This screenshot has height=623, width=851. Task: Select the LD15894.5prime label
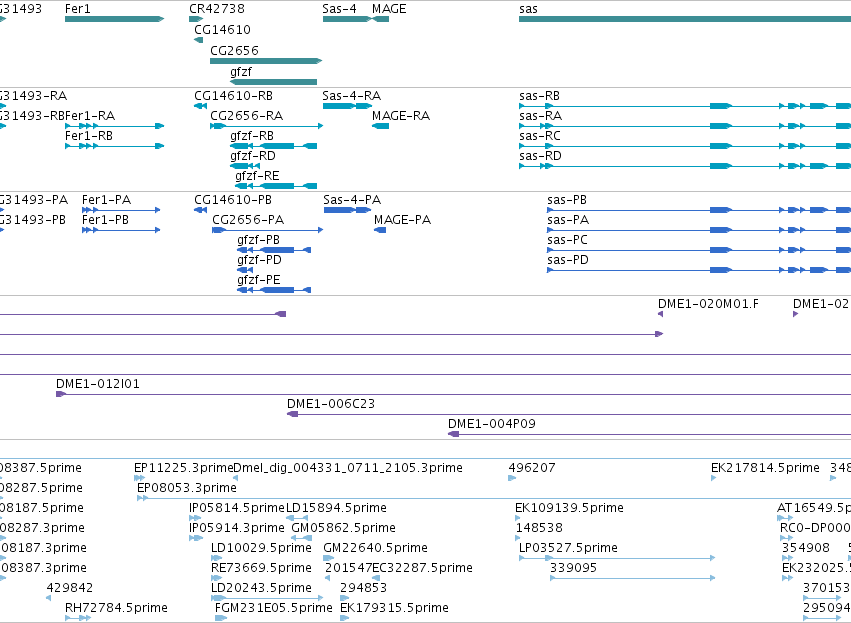pyautogui.click(x=336, y=508)
